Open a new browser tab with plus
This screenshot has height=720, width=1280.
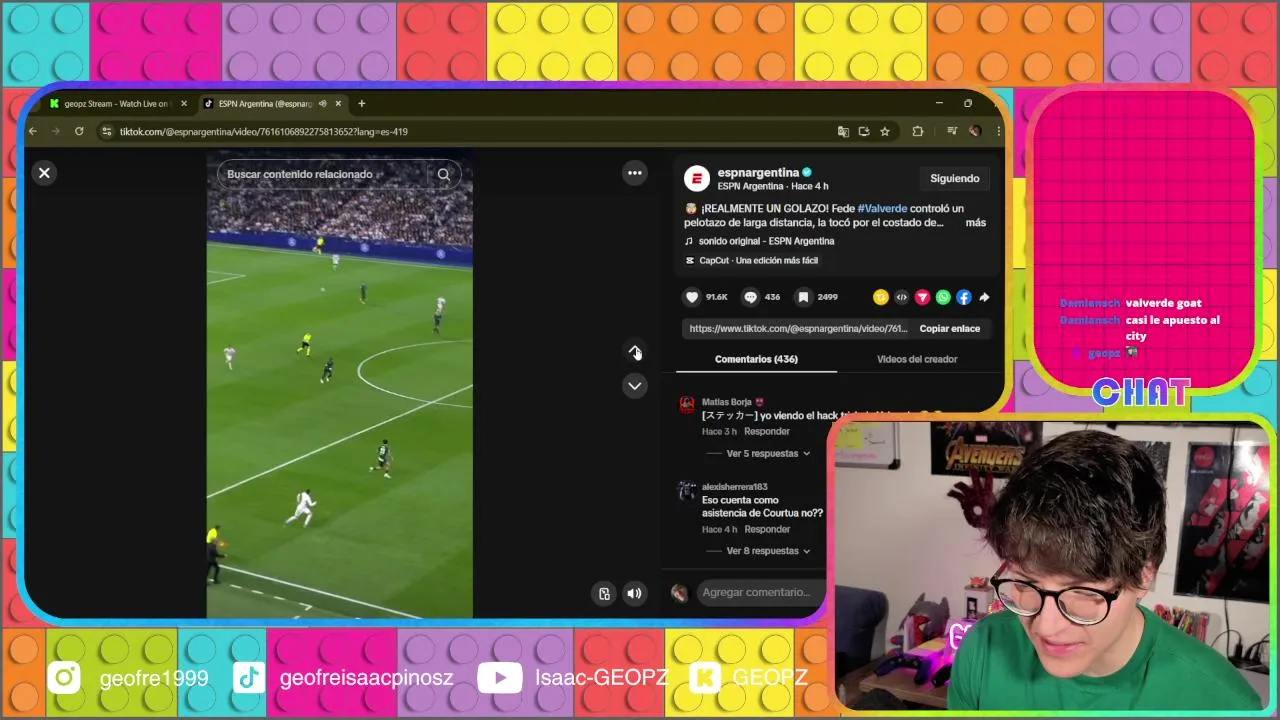point(362,103)
